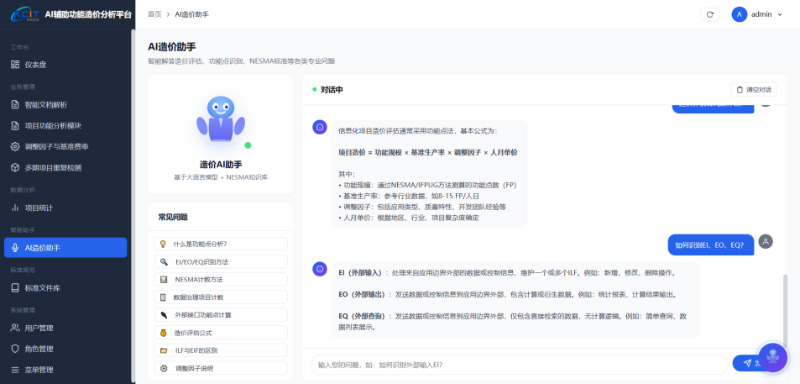Pick the 外部接口功能点计算 FAQ question

tap(220, 315)
